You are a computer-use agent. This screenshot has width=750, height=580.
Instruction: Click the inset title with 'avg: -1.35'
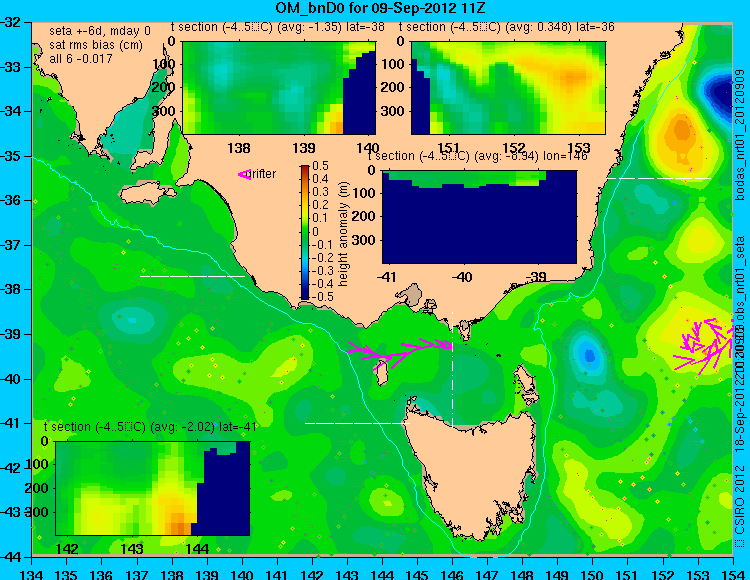pyautogui.click(x=277, y=27)
